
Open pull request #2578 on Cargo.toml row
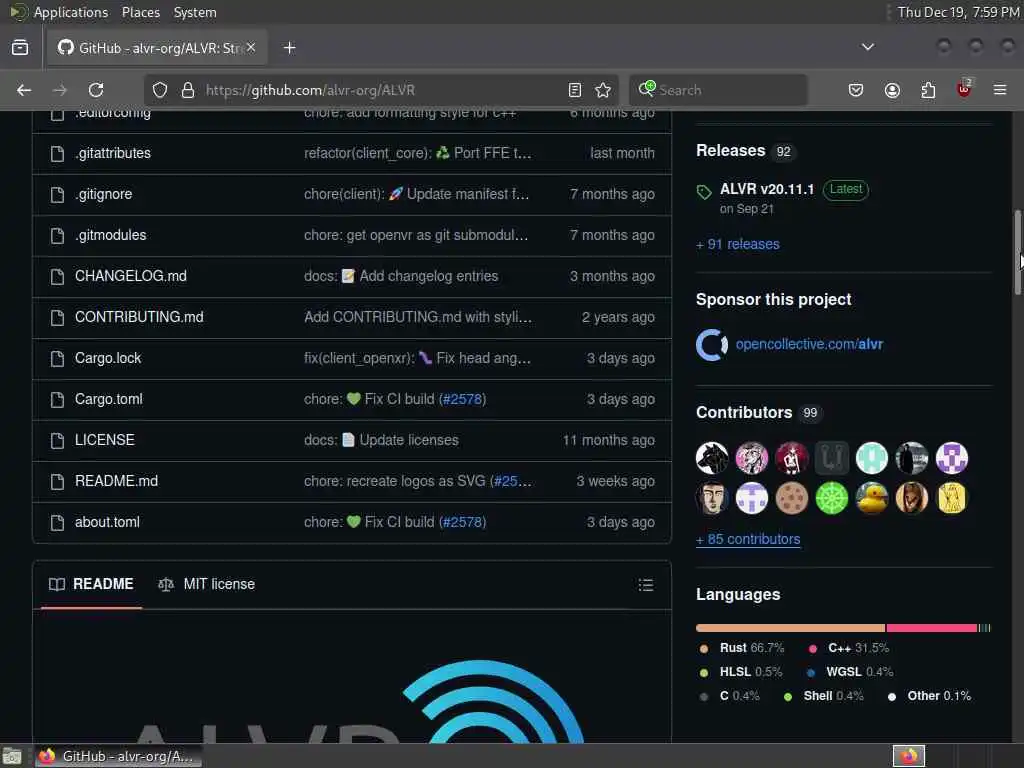(x=462, y=400)
